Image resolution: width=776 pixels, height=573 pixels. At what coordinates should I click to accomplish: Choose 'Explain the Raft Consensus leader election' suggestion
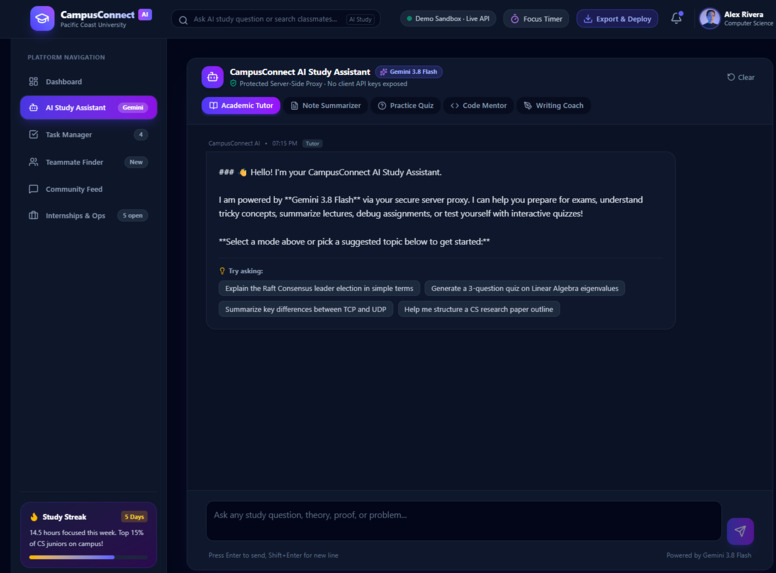(319, 288)
